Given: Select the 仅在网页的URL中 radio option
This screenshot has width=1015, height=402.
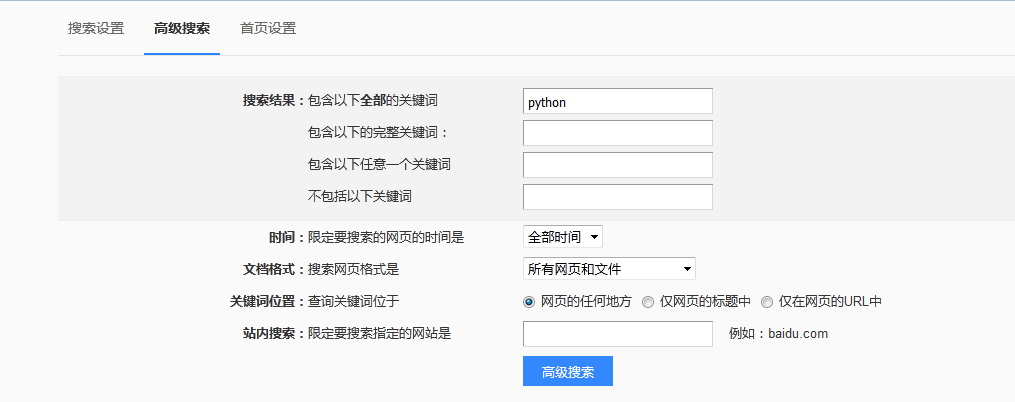Looking at the screenshot, I should [767, 301].
